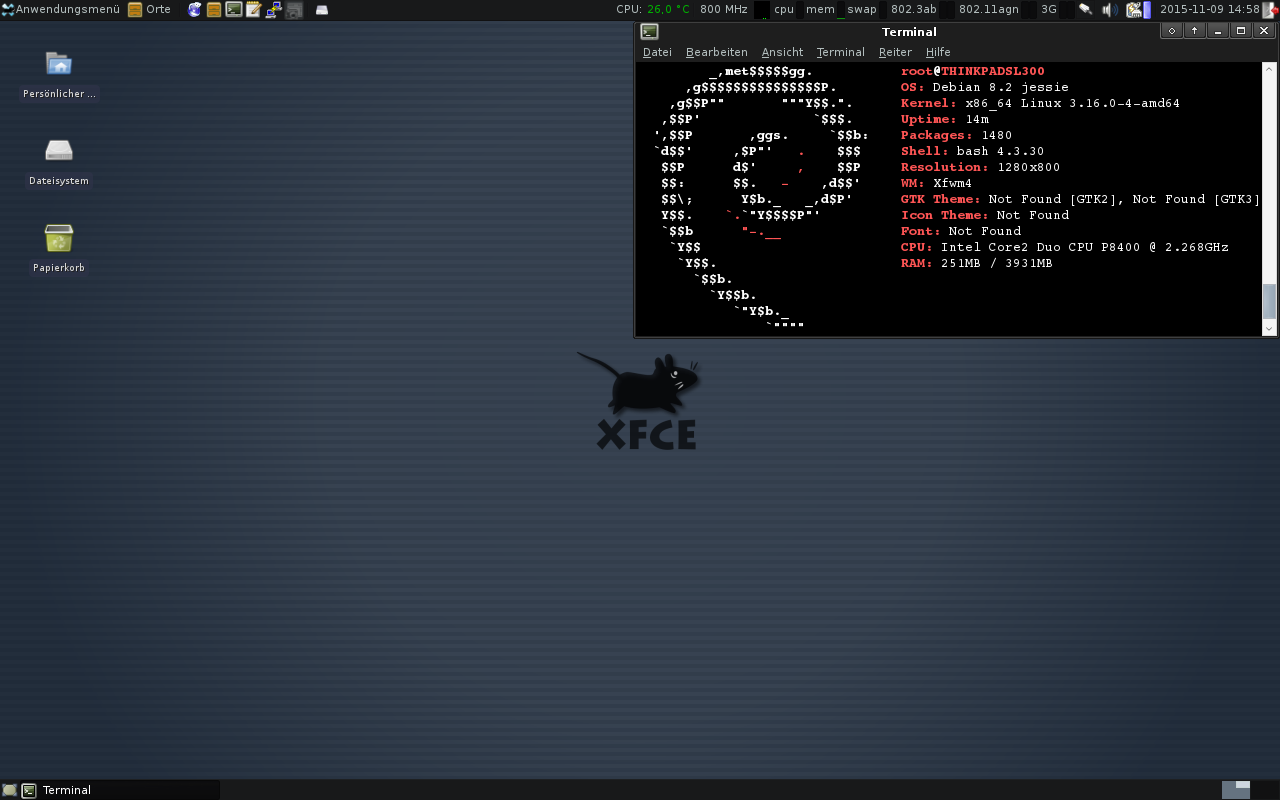The width and height of the screenshot is (1280, 800).
Task: Click the GTK Theme: Not Found line
Action: click(1080, 199)
